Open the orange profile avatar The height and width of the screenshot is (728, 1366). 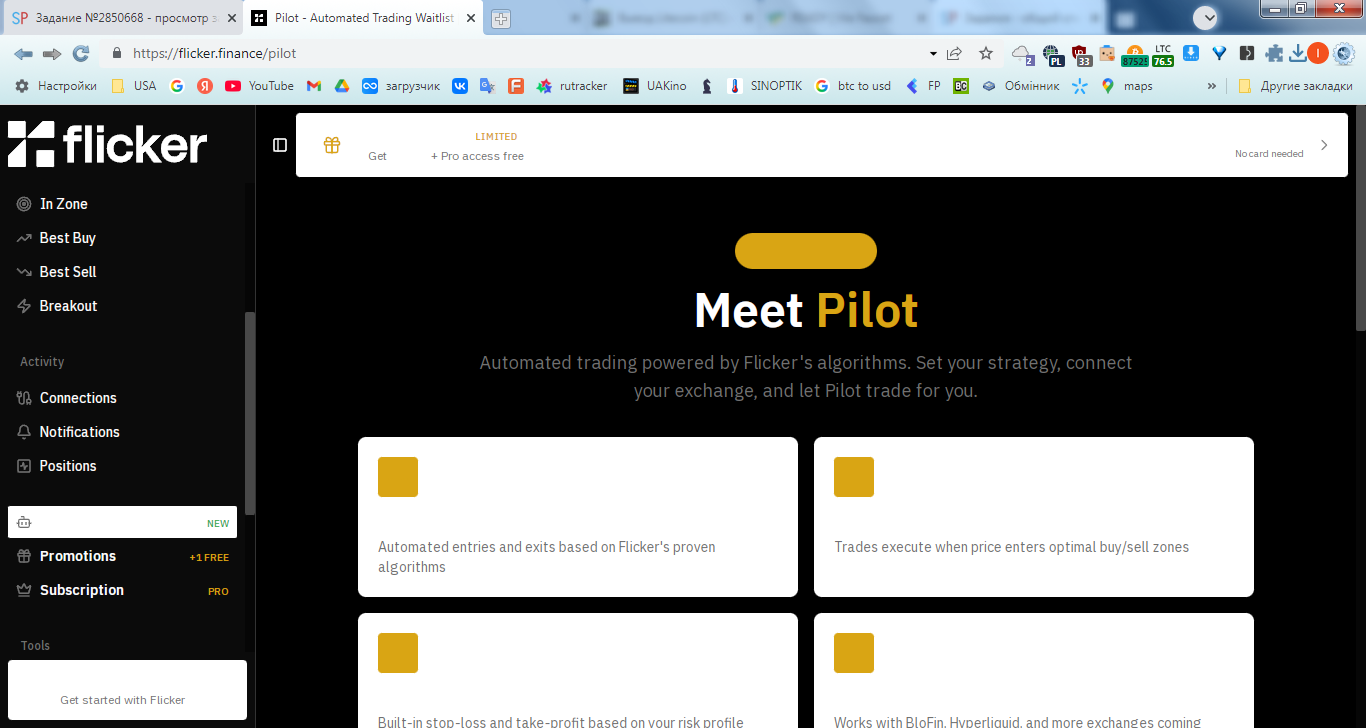[1318, 53]
